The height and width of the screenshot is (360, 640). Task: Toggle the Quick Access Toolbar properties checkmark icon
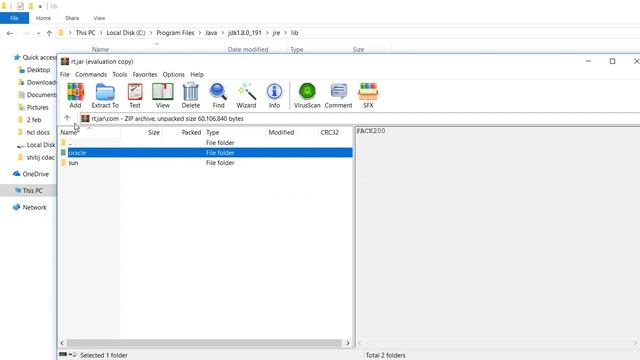(20, 6)
